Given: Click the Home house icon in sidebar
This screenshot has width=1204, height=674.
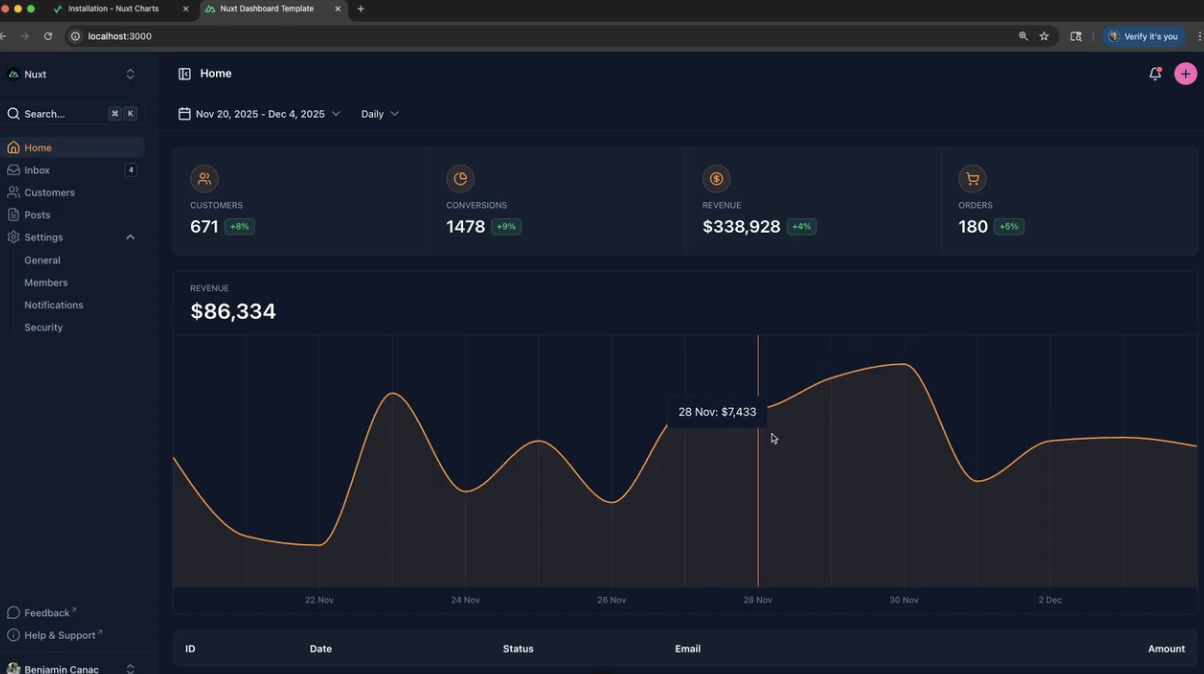Looking at the screenshot, I should coord(13,148).
